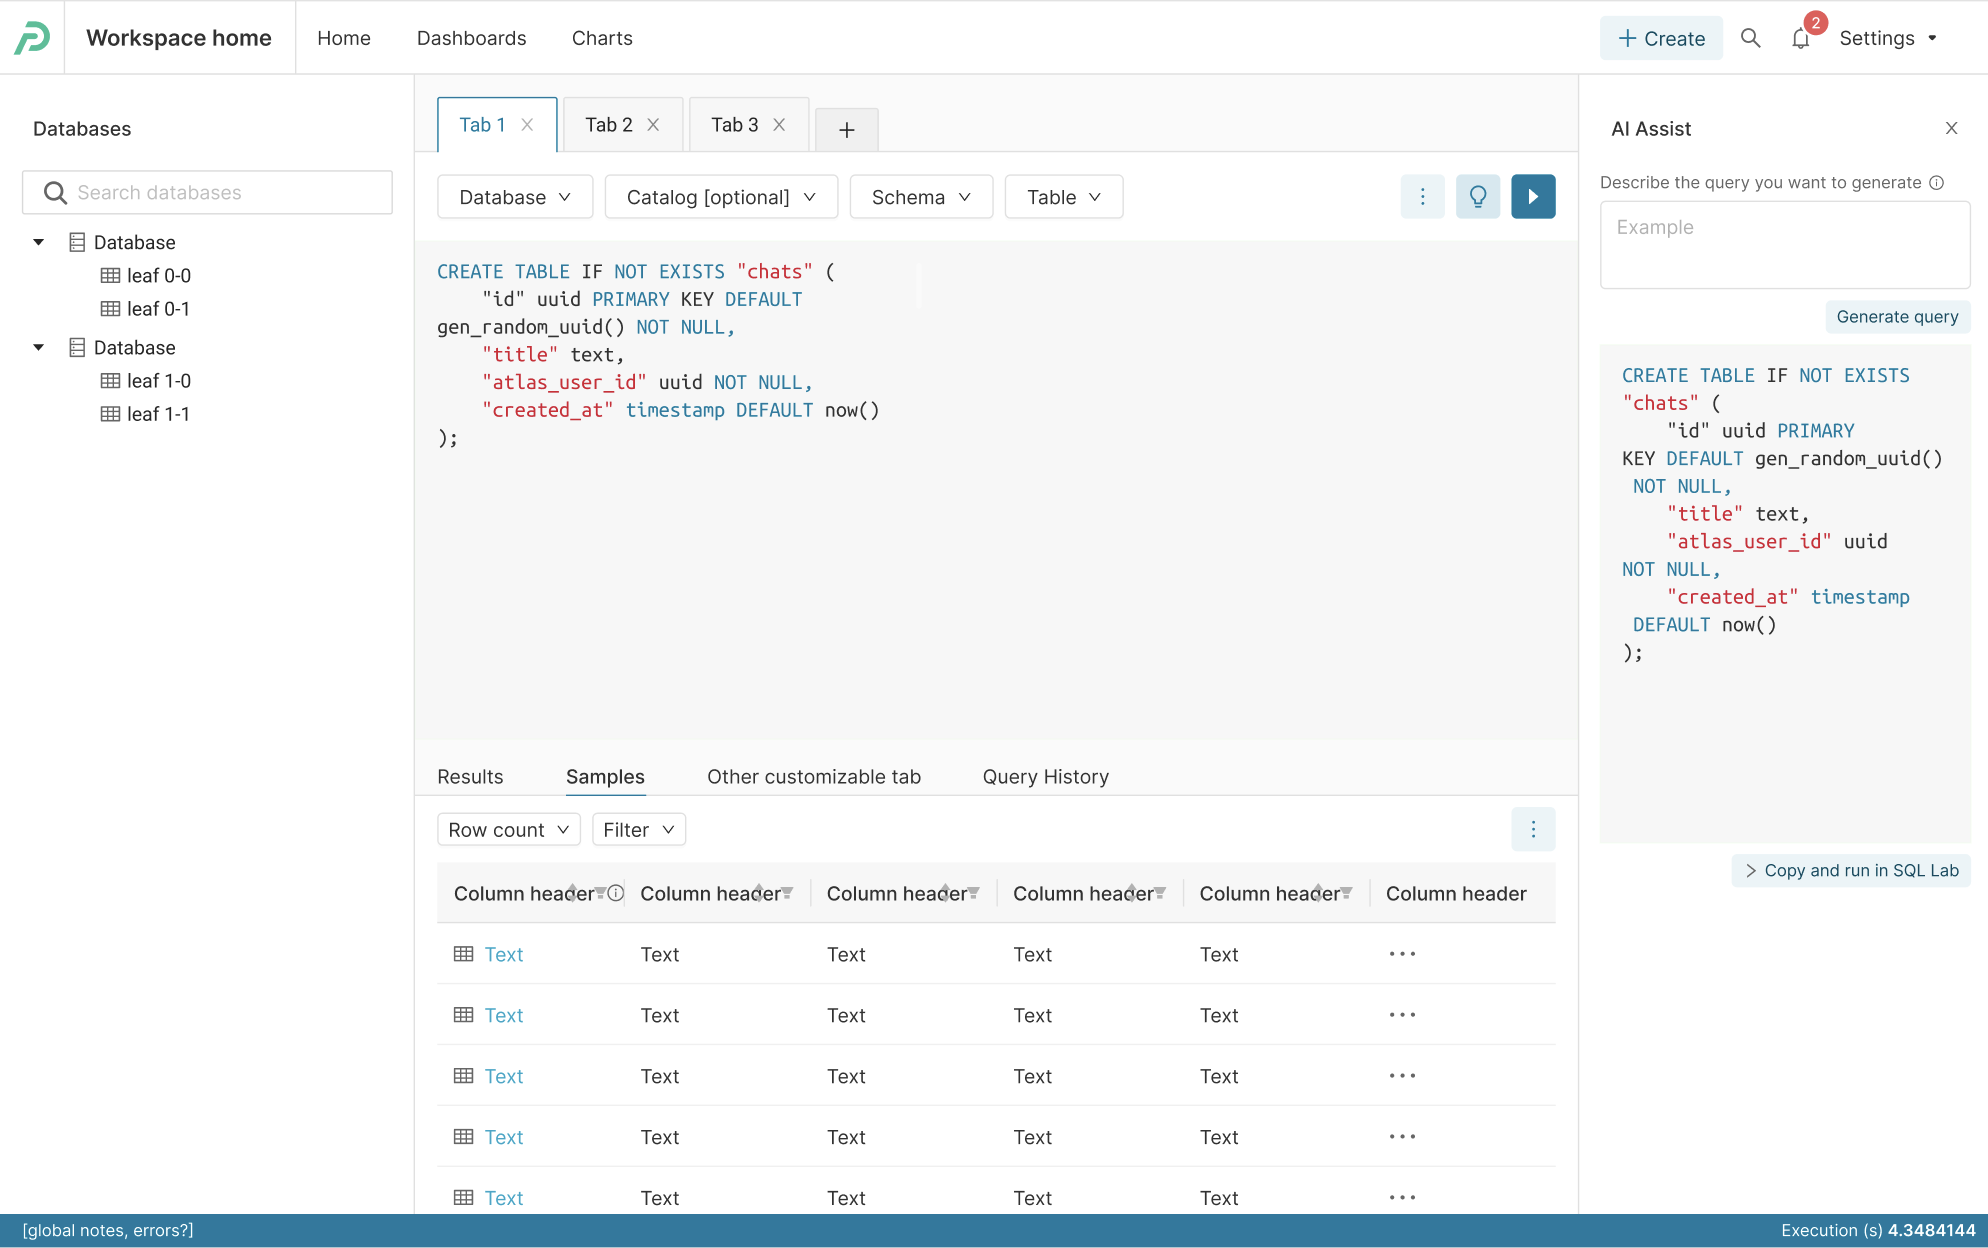Click filter funnel in second column header
This screenshot has height=1248, width=1988.
point(787,893)
